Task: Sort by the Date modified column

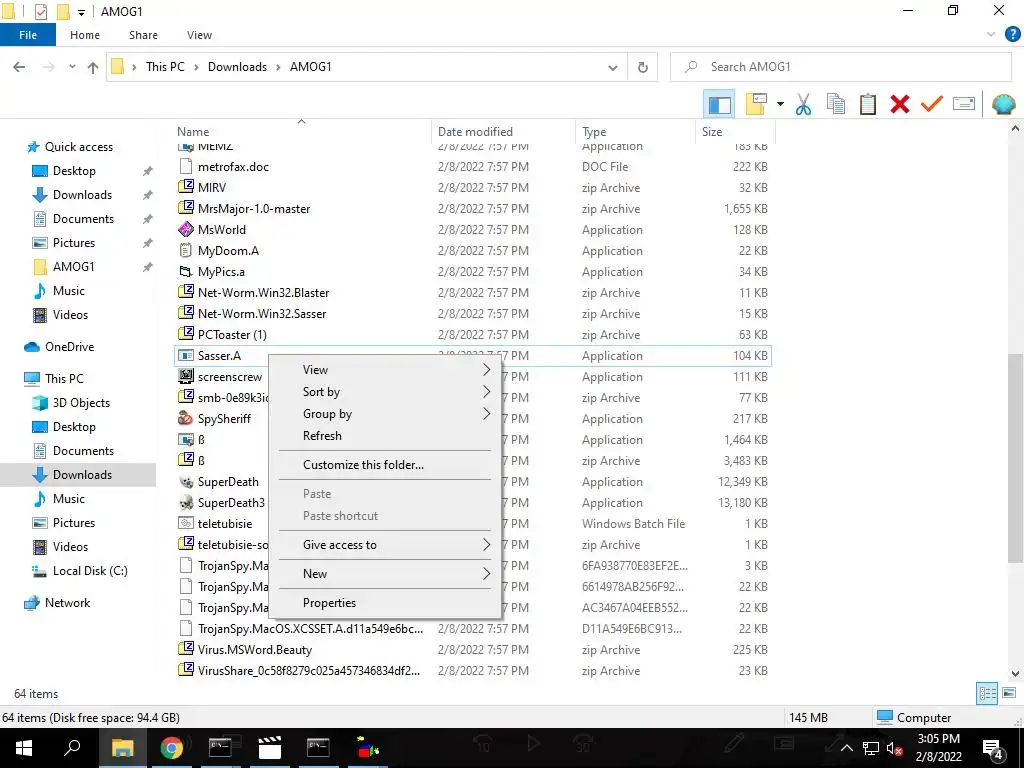Action: point(503,131)
